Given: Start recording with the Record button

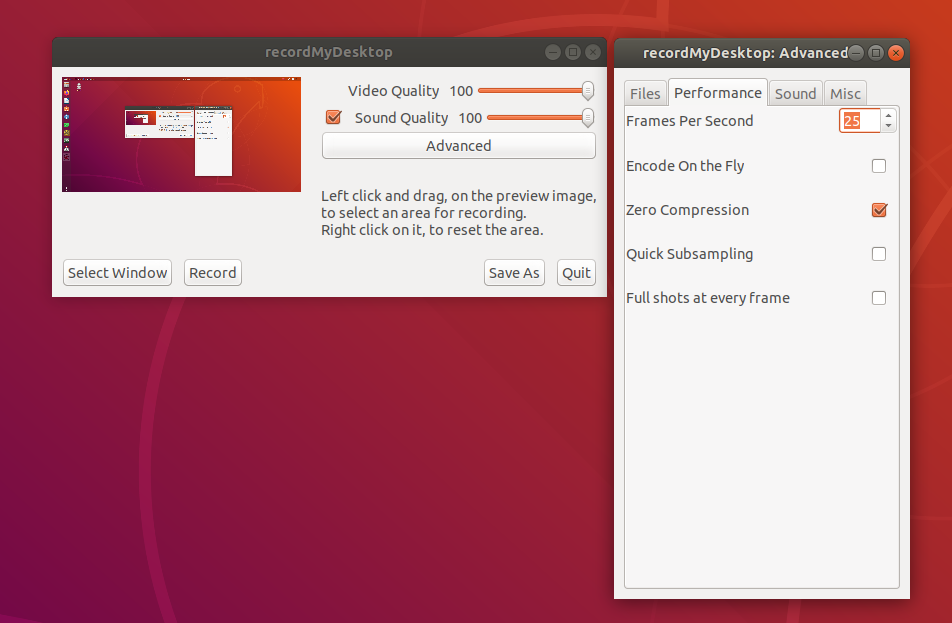Looking at the screenshot, I should (212, 273).
